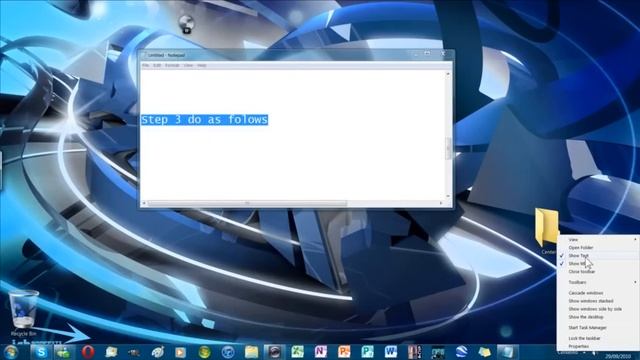Click Notepad horizontal scrollbar right arrow
Viewport: 640px width, 360px height.
(441, 203)
